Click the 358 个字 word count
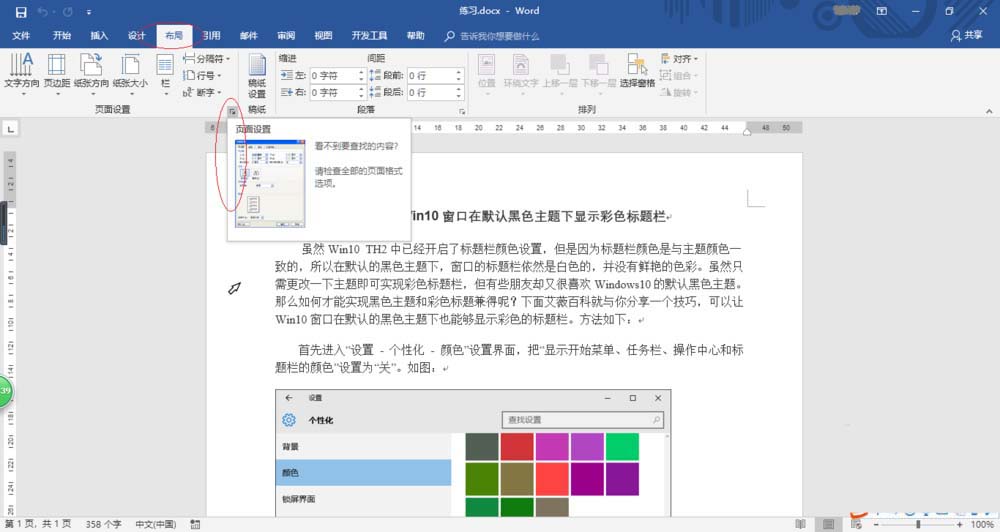 (103, 524)
